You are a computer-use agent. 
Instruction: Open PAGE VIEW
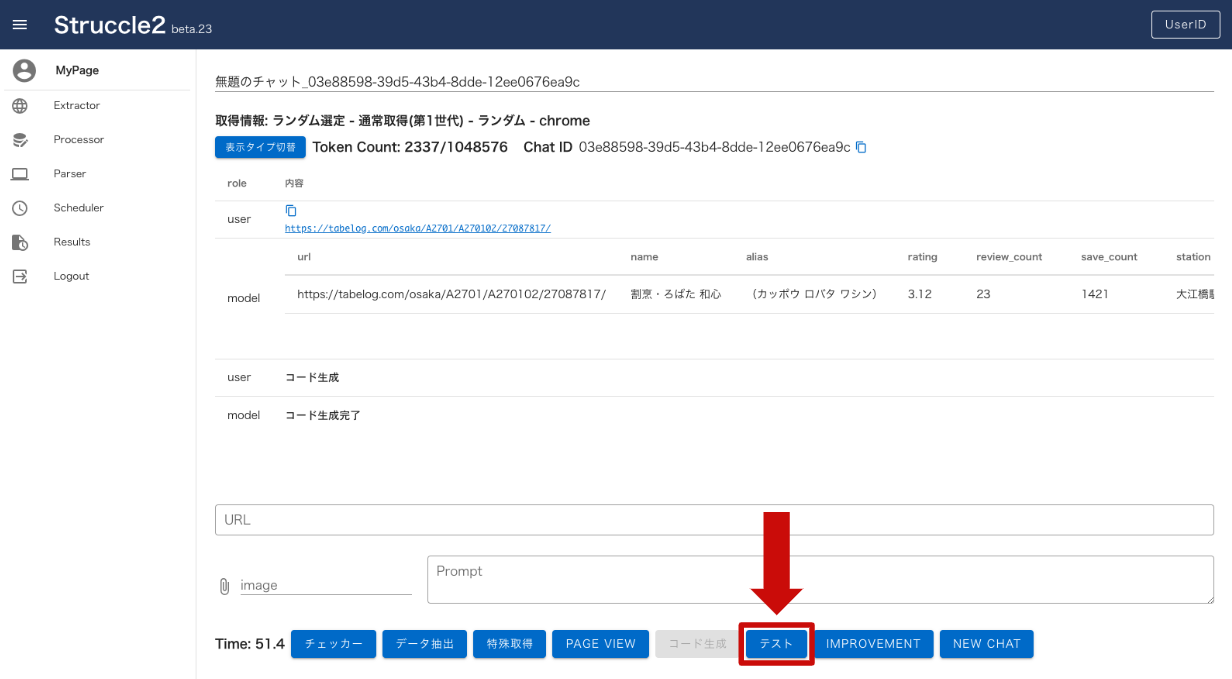tap(600, 644)
